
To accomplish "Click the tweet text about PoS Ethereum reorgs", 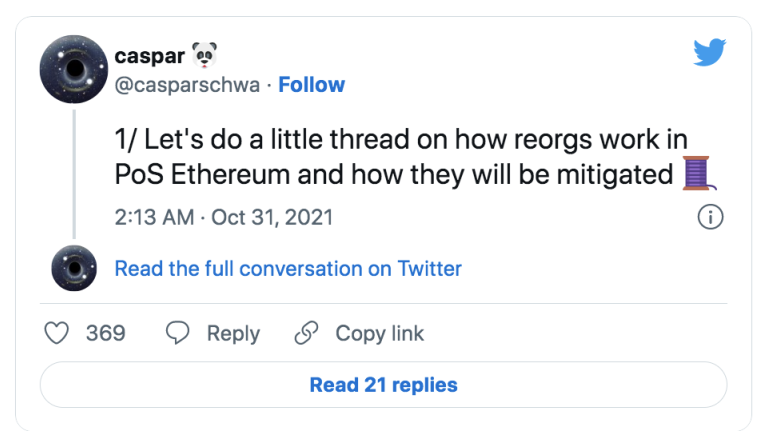I will coord(401,157).
